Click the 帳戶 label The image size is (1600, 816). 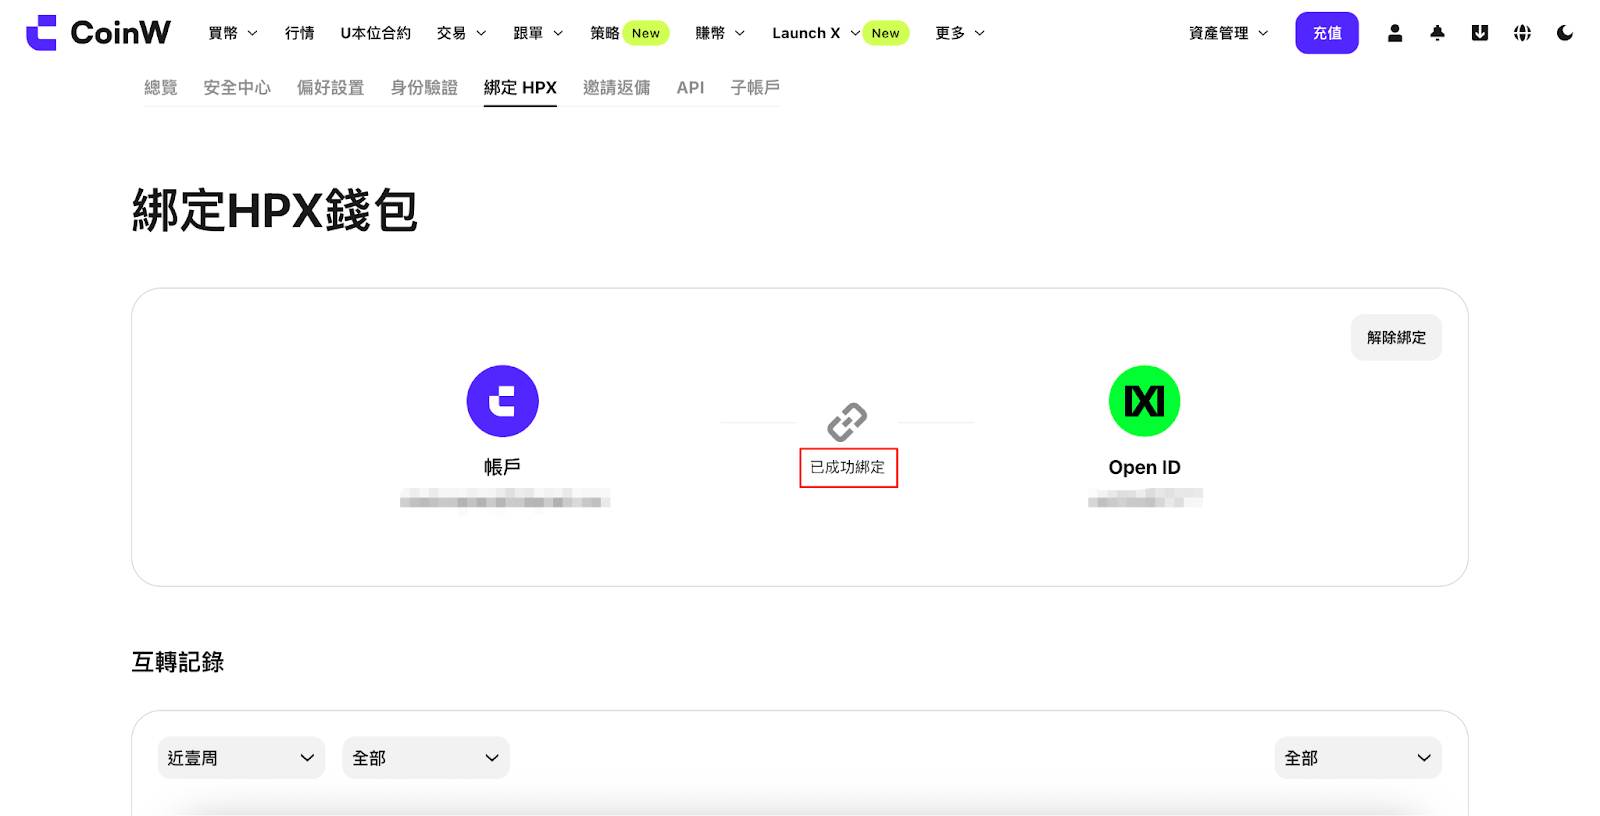502,467
